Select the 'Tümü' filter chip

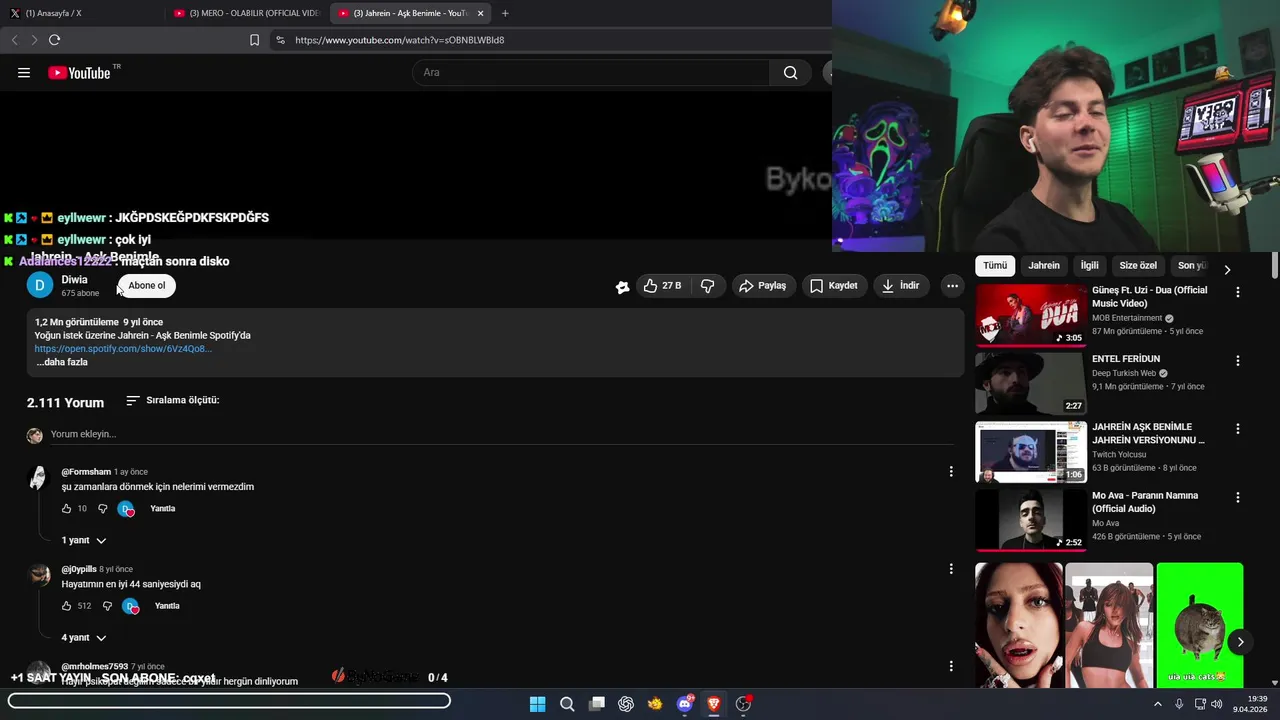(995, 266)
